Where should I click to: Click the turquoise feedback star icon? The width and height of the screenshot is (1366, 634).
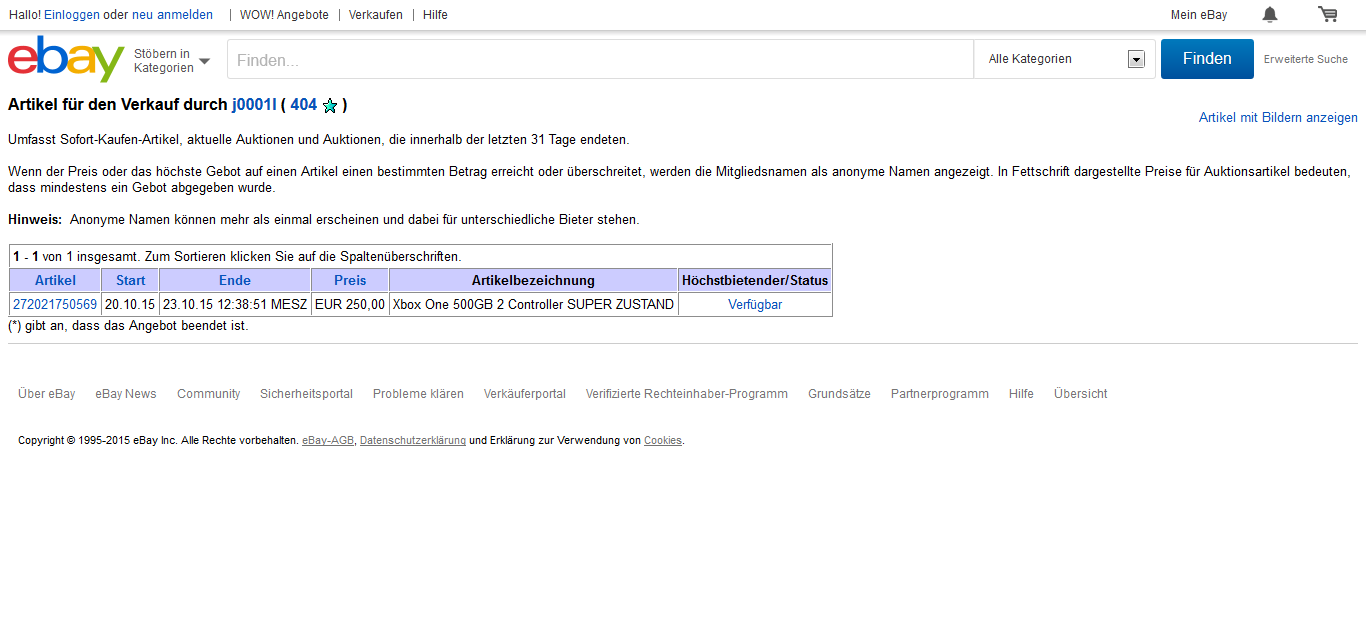tap(330, 105)
